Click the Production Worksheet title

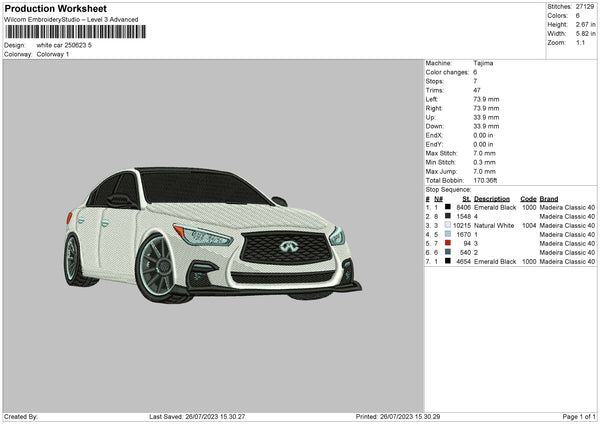[x=55, y=8]
